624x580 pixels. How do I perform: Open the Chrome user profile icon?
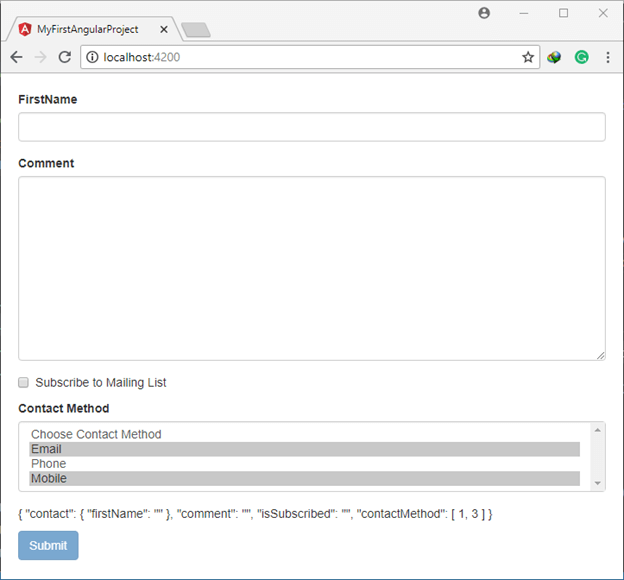pos(484,13)
